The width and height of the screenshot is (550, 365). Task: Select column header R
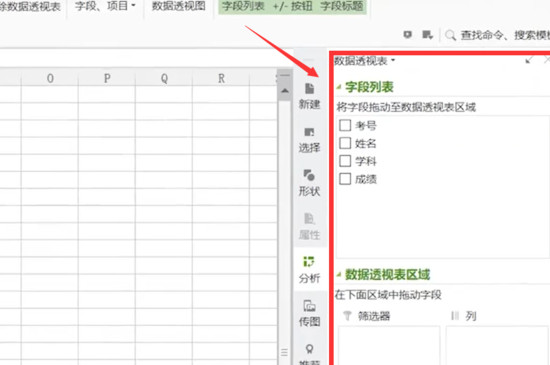pos(221,78)
